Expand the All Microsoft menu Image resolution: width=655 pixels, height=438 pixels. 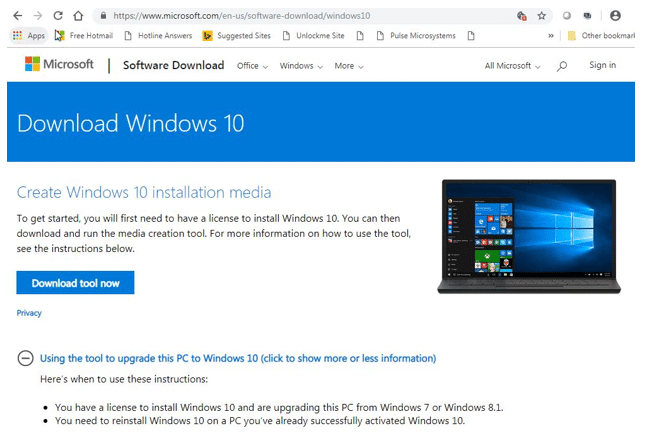pyautogui.click(x=513, y=66)
